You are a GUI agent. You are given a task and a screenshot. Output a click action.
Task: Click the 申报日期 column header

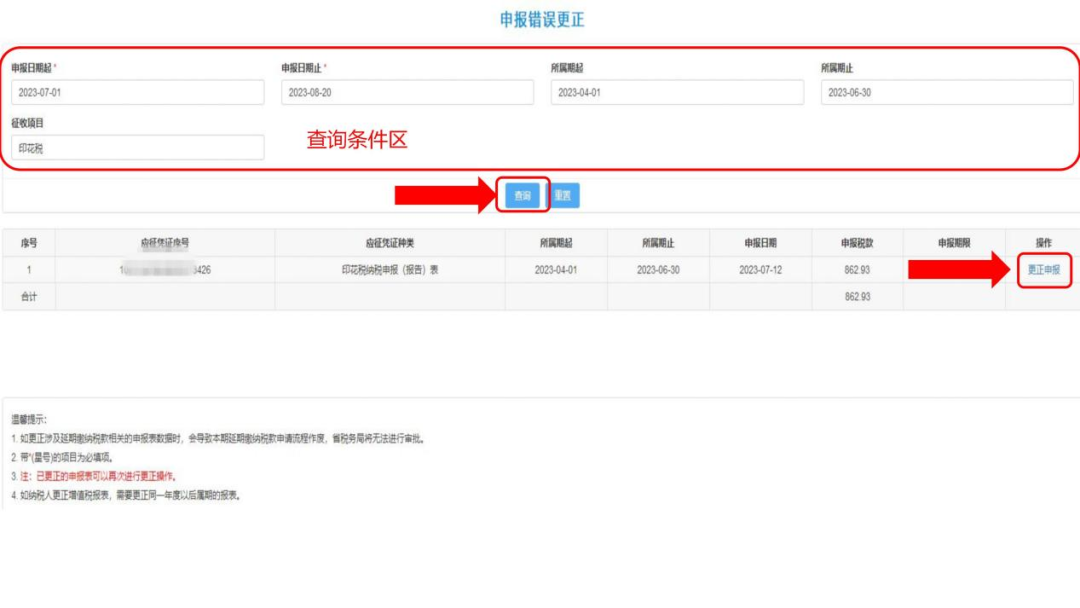click(760, 243)
